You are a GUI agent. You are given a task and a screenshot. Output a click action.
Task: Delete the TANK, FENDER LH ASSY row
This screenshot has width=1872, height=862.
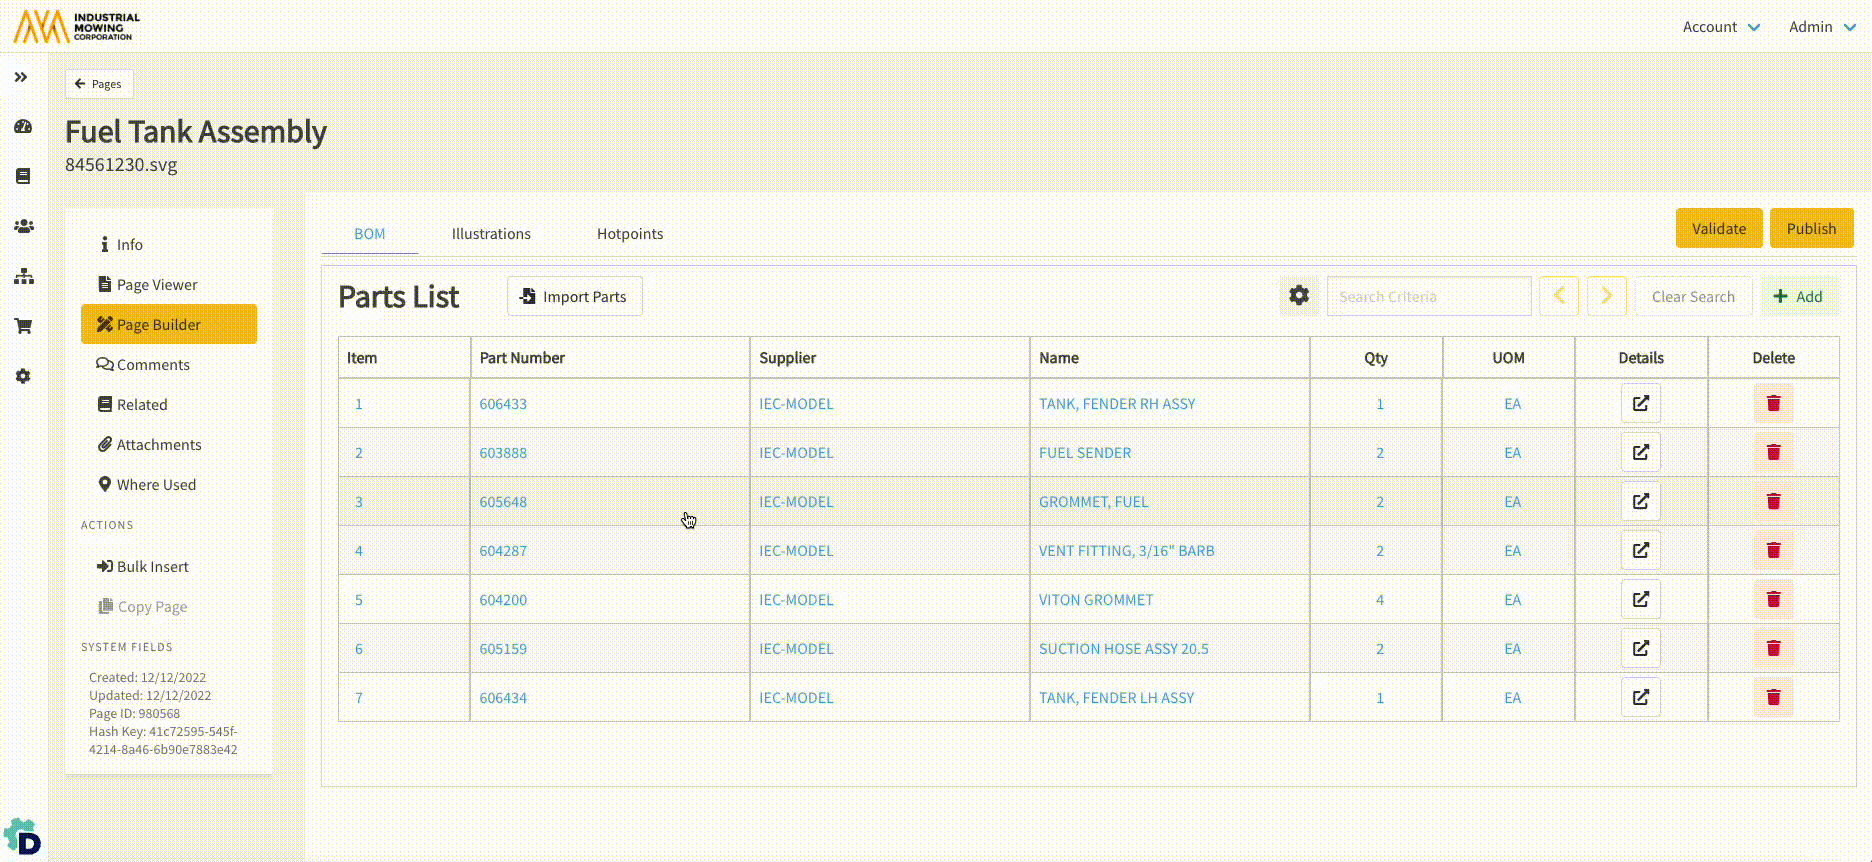1773,697
